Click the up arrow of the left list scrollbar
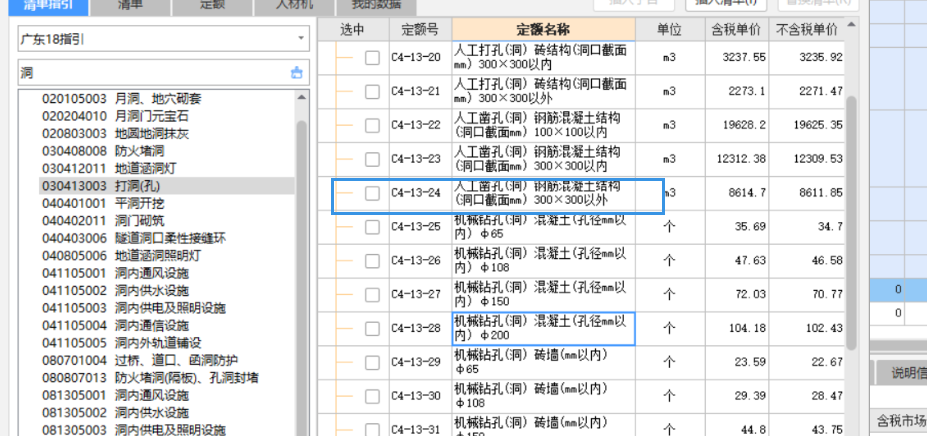The width and height of the screenshot is (927, 436). tap(302, 98)
